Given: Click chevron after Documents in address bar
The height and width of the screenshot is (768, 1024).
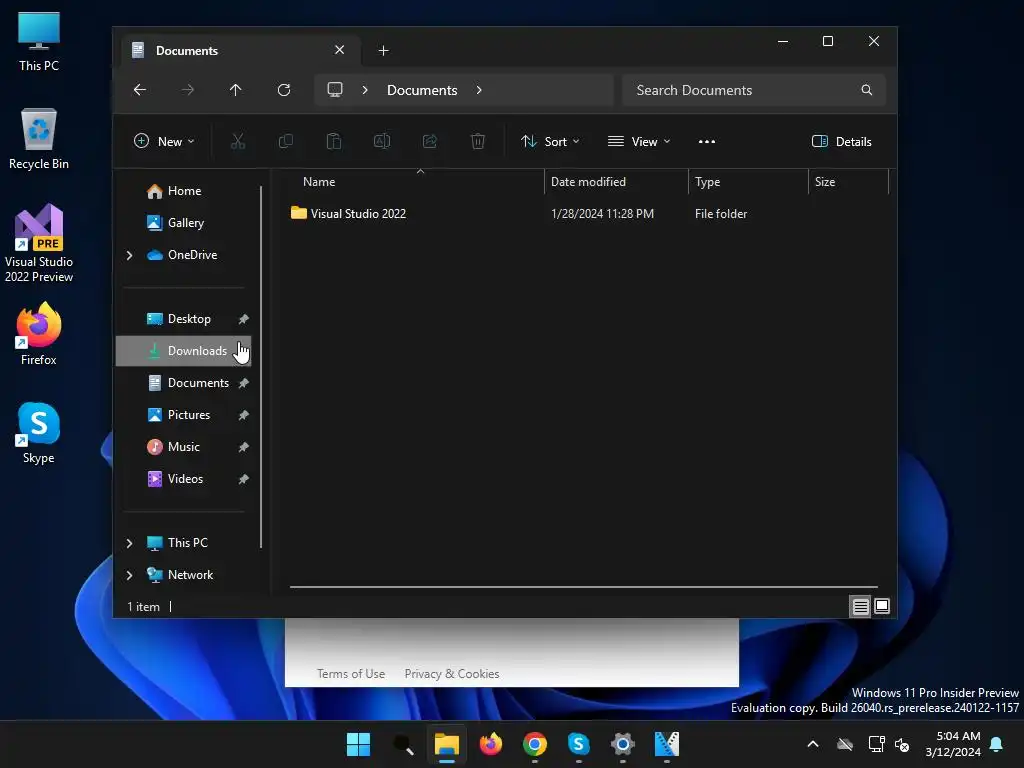Looking at the screenshot, I should pyautogui.click(x=479, y=90).
